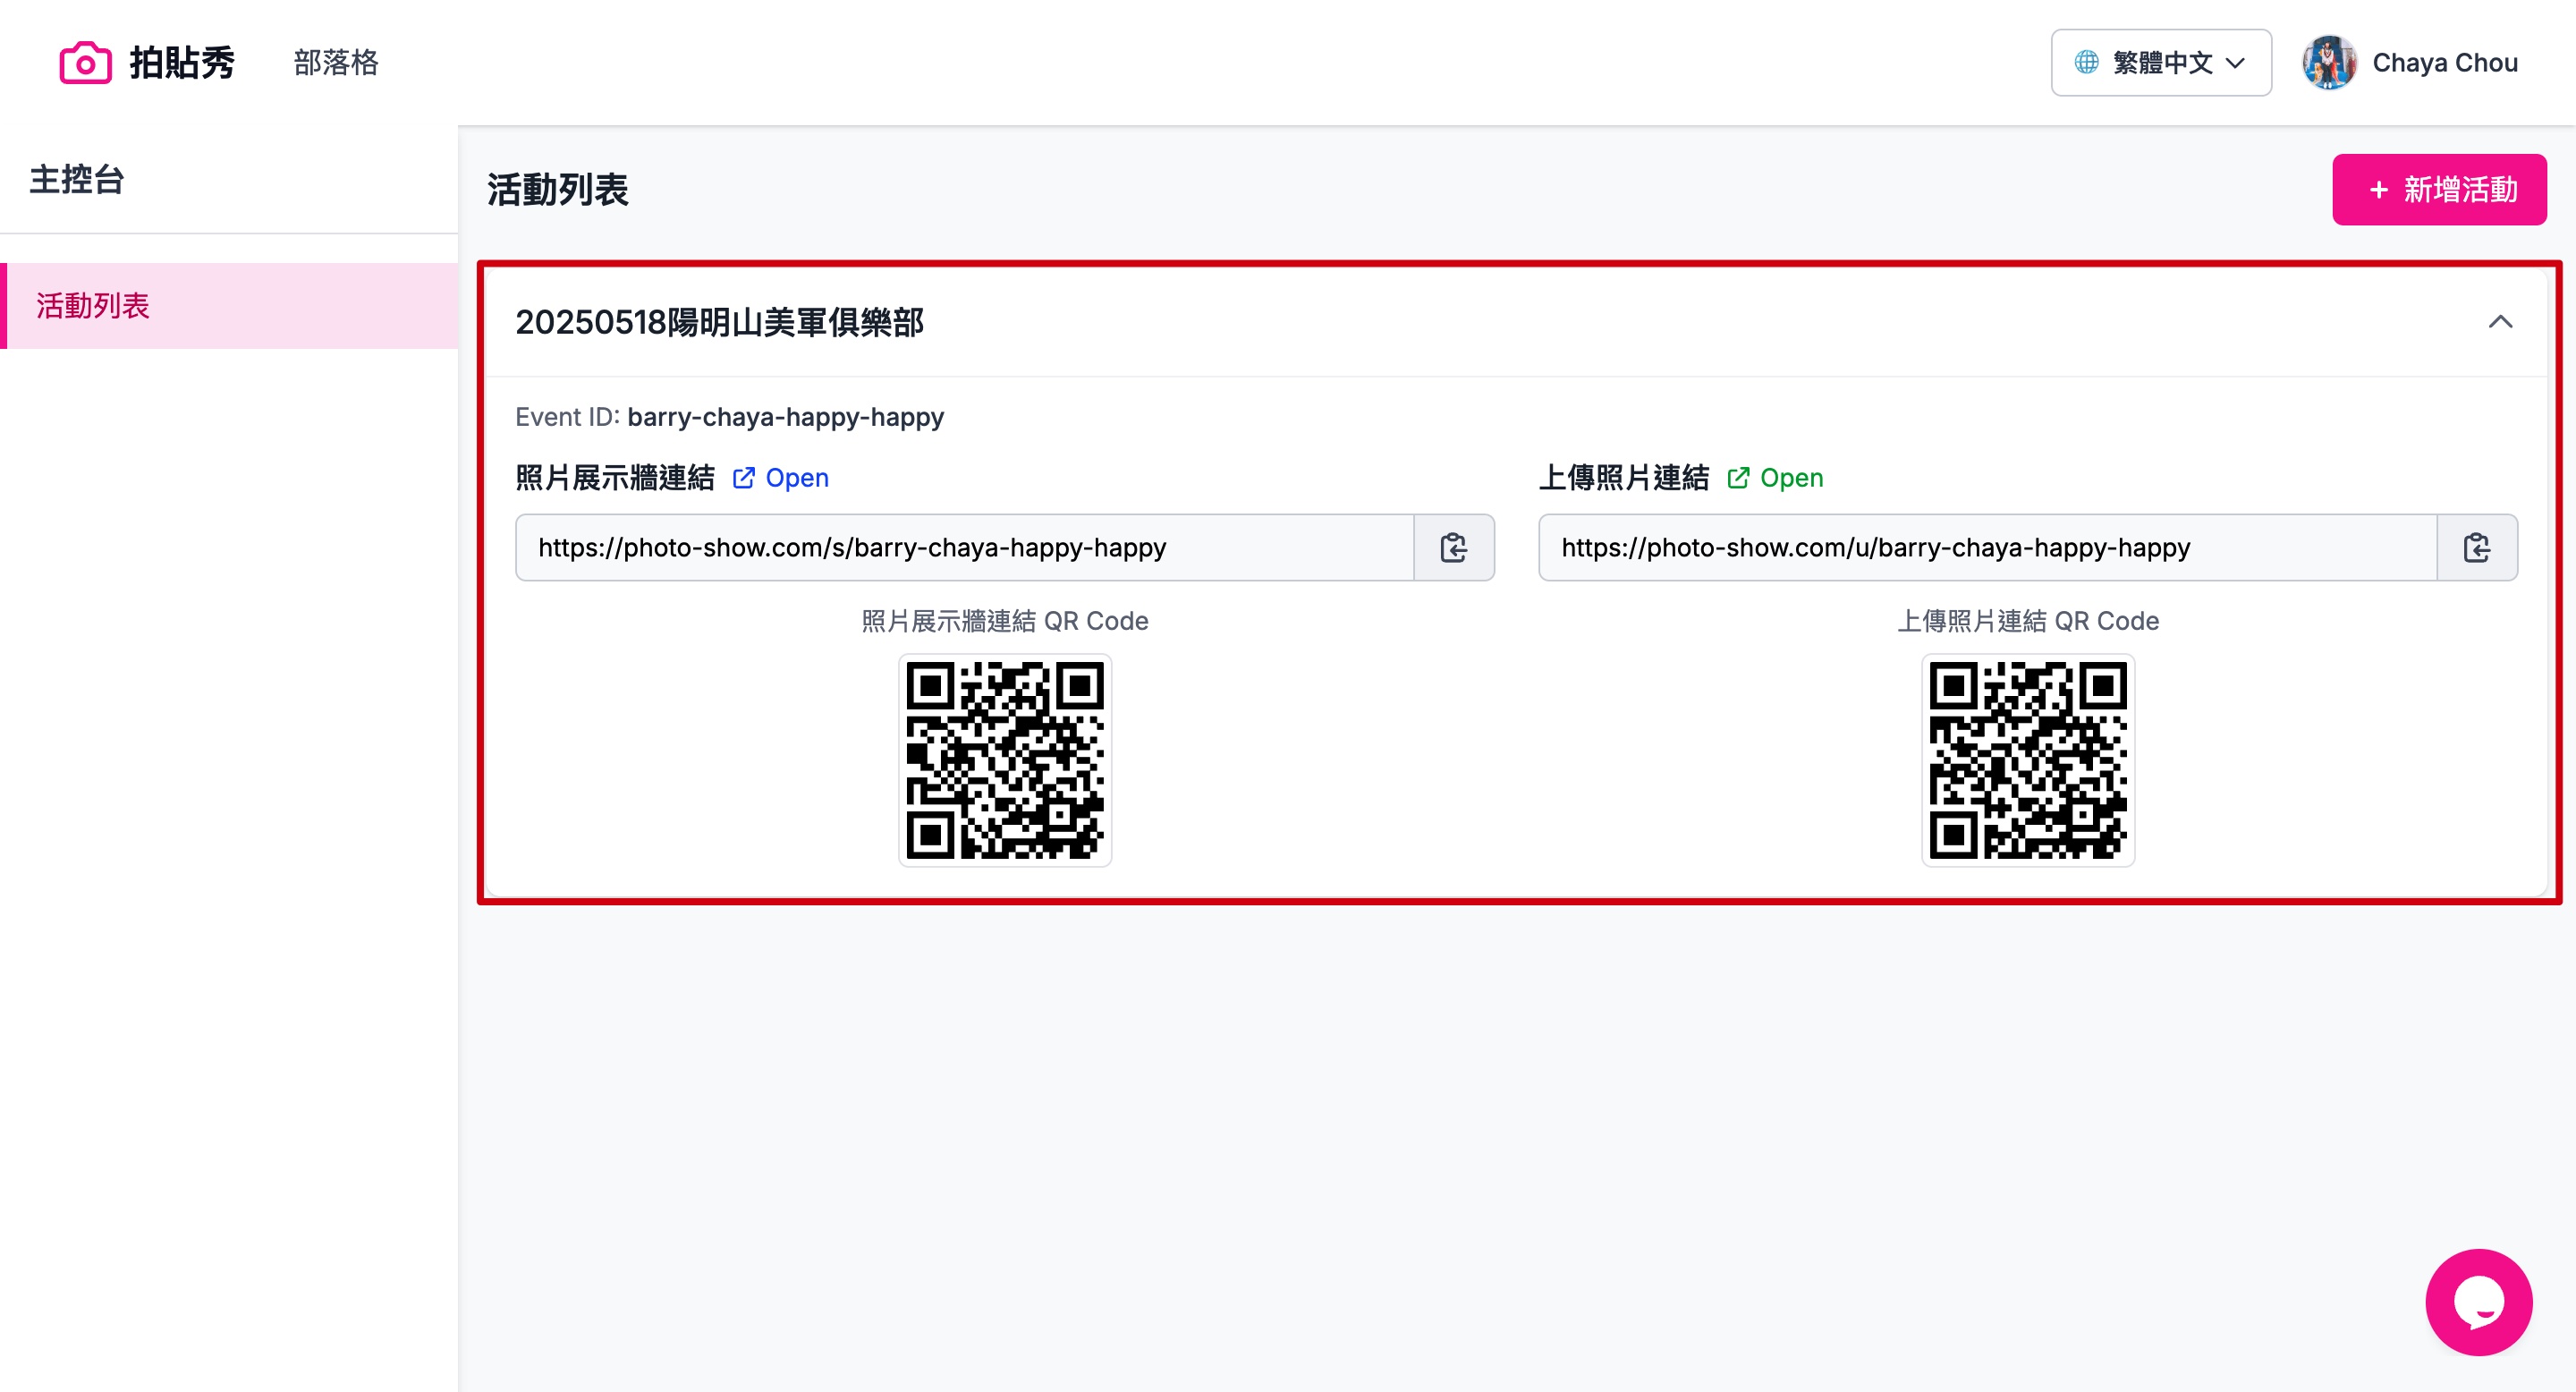Viewport: 2576px width, 1392px height.
Task: Click the 新增活動 button
Action: click(2438, 189)
